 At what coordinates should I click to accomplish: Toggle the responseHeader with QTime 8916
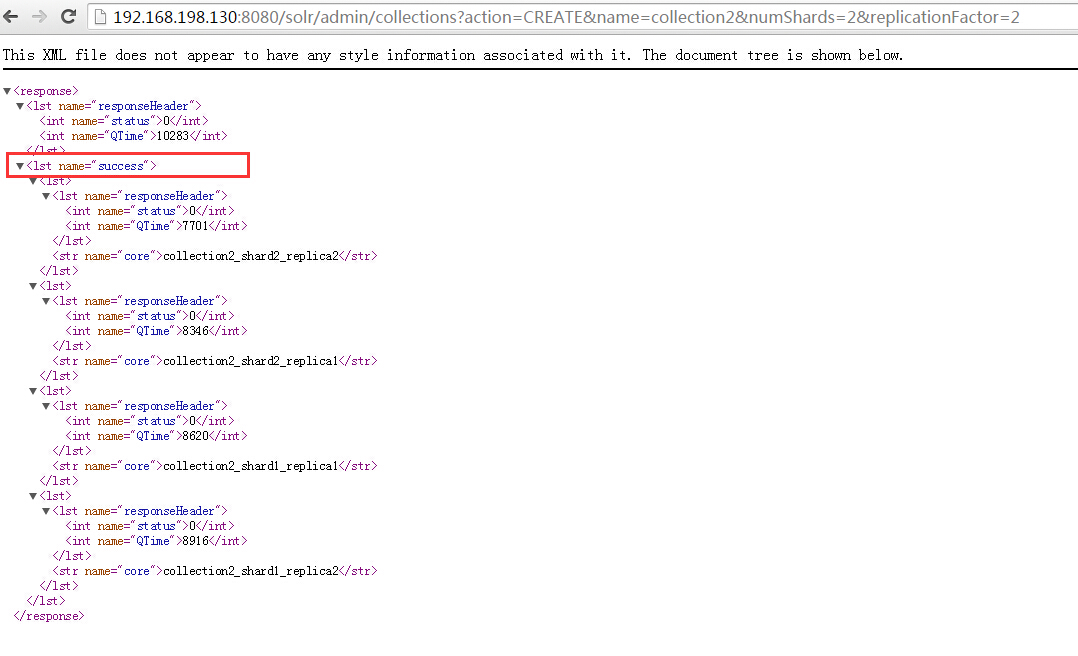46,510
